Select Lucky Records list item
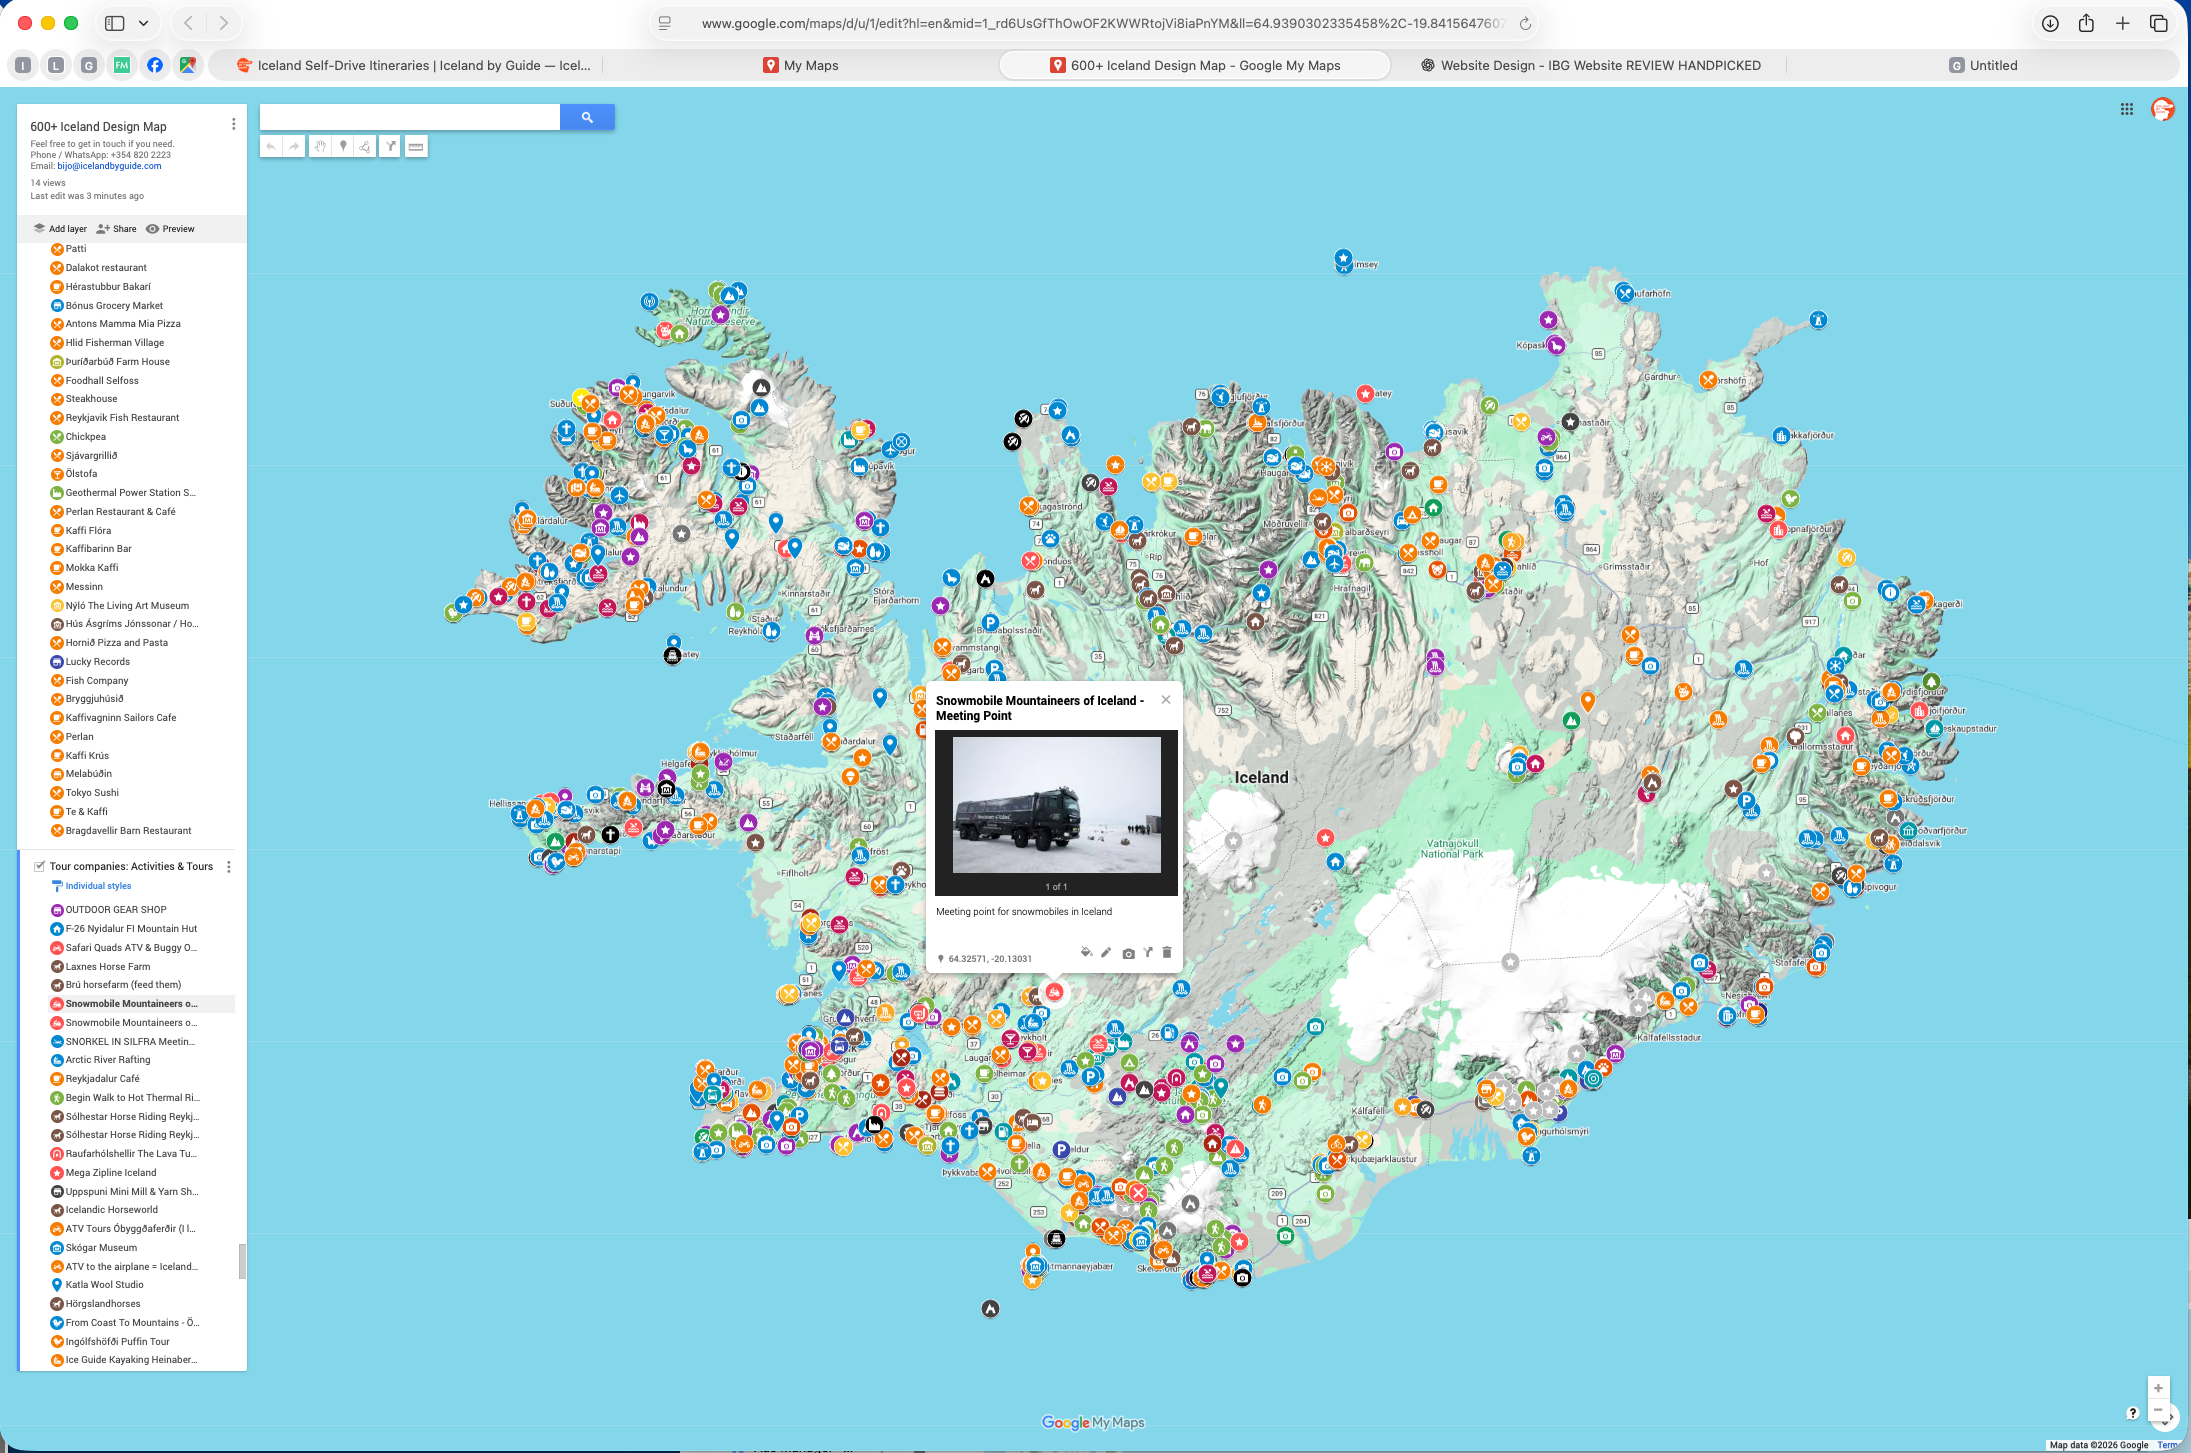 [x=97, y=662]
